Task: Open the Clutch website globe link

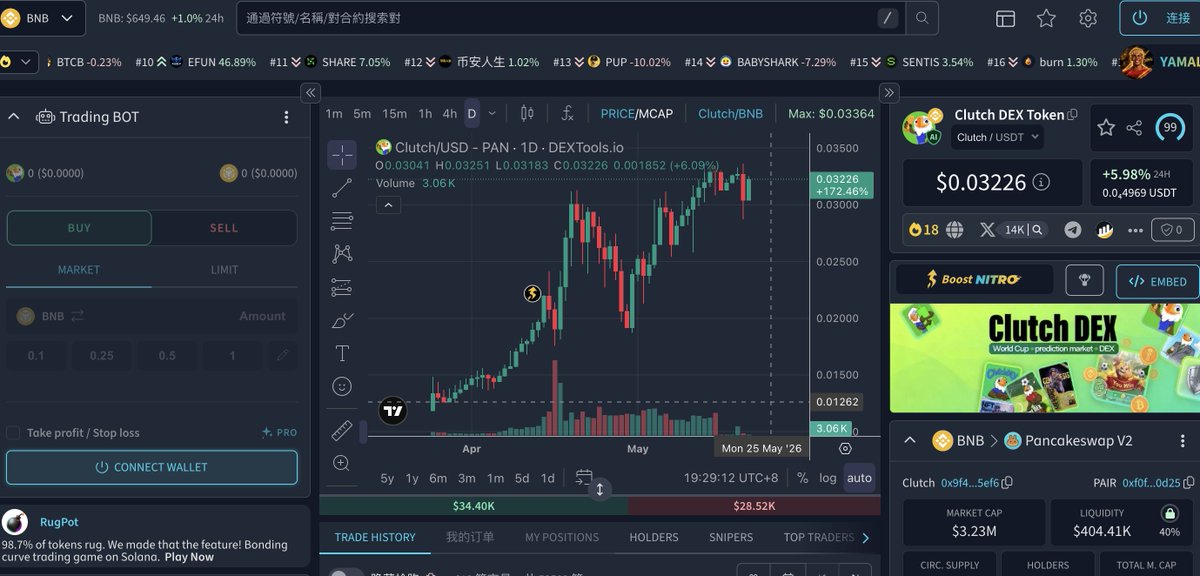Action: 955,230
